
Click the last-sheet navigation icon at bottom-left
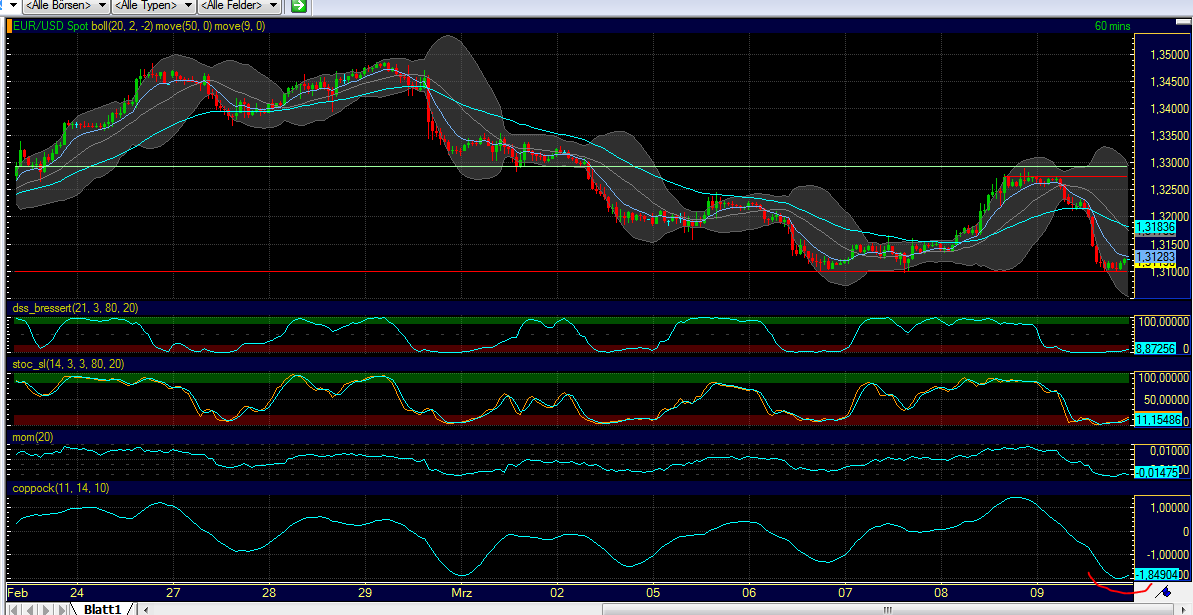coord(61,608)
